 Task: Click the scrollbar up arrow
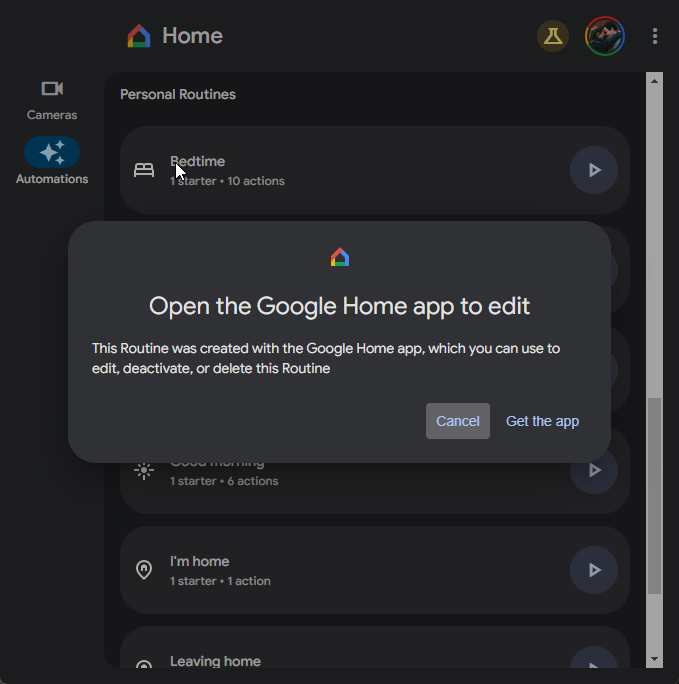(x=655, y=80)
